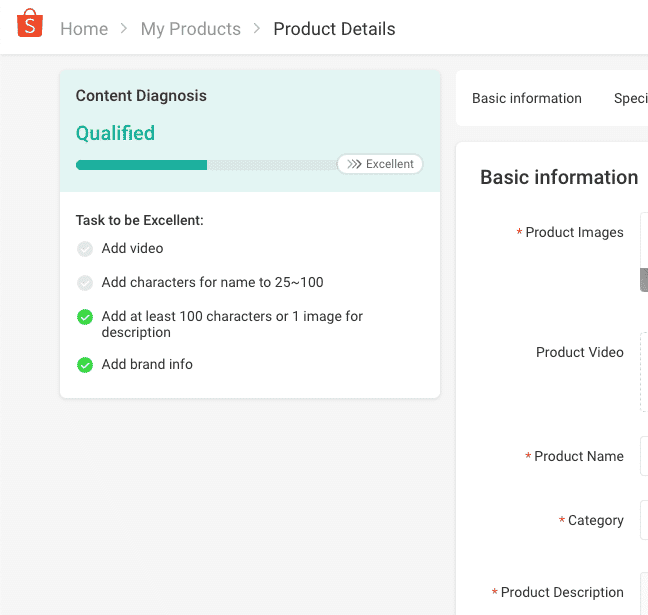Click the Shopee logo icon
648x615 pixels.
point(31,24)
